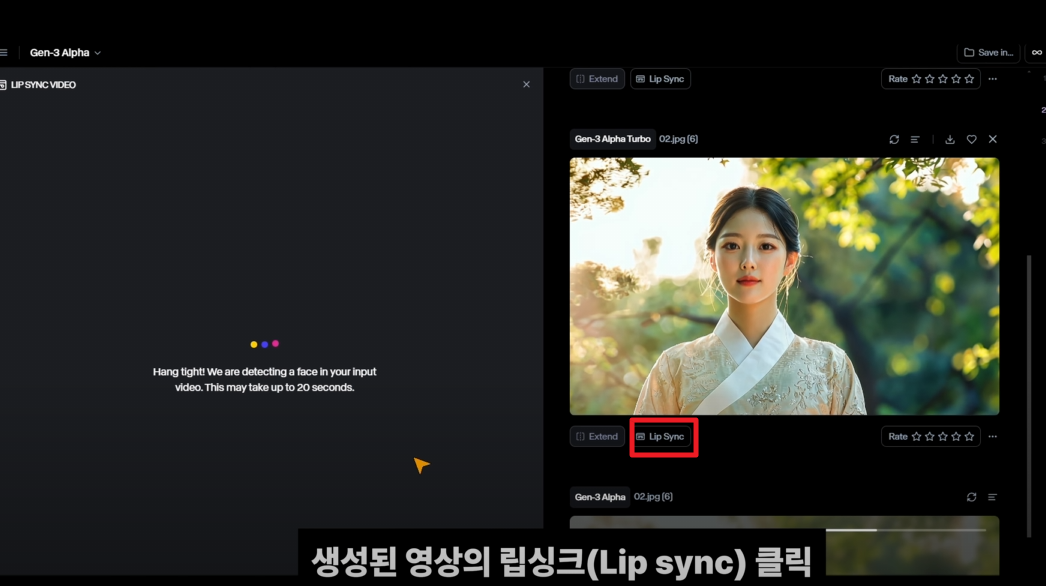Close the LIP SYNC VIDEO panel

point(526,84)
